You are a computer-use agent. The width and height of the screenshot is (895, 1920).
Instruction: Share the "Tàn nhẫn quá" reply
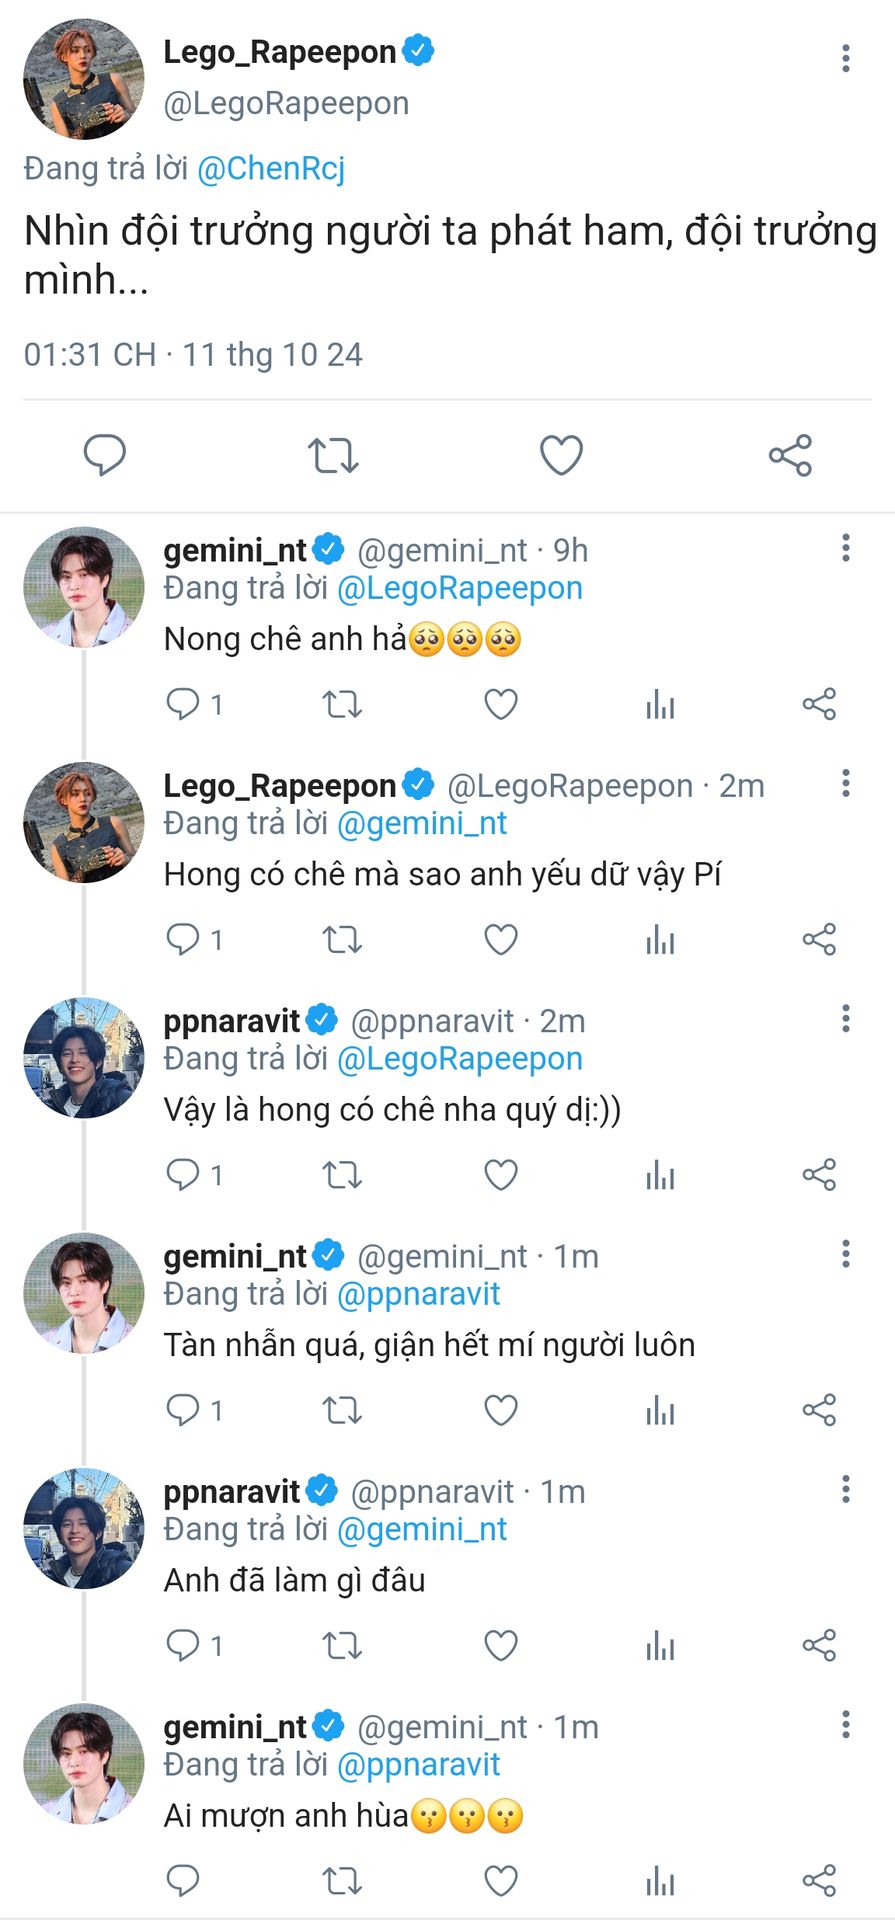coord(819,1410)
